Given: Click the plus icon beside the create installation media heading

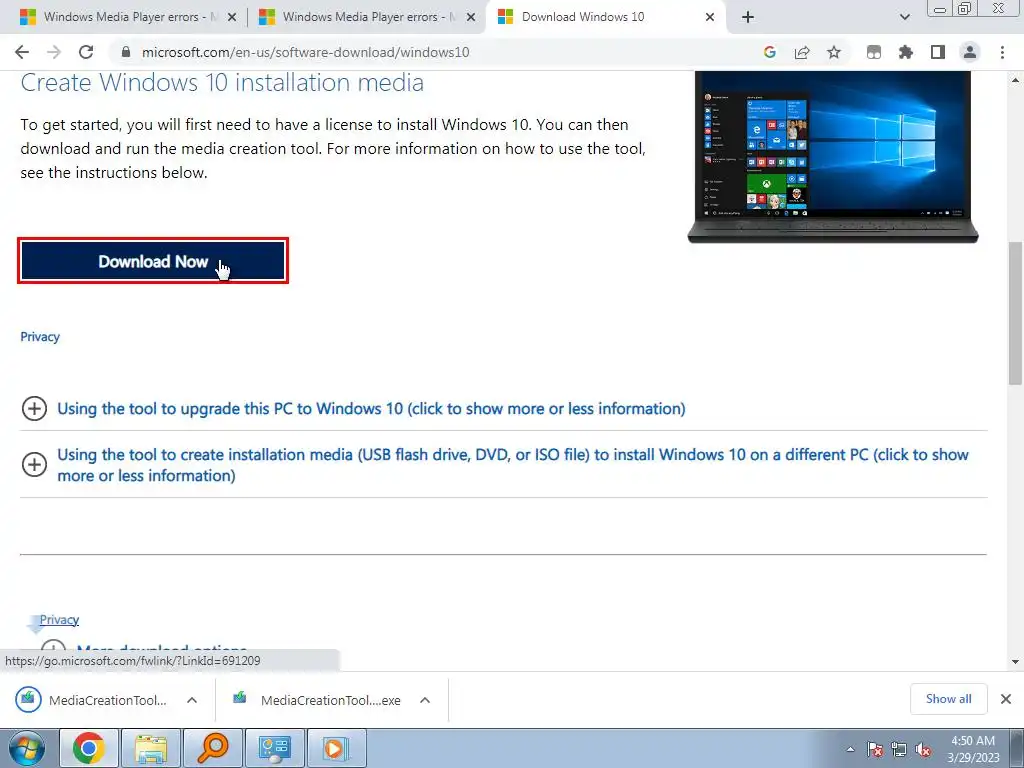Looking at the screenshot, I should coord(35,464).
